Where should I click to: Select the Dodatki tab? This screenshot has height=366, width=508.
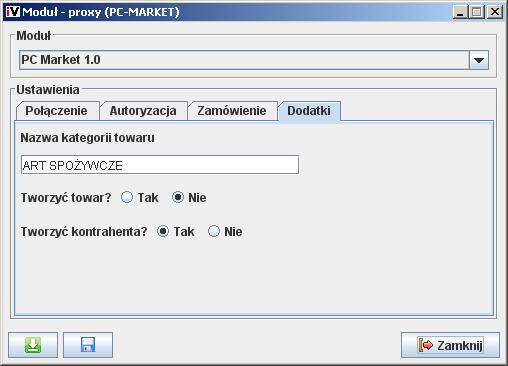(309, 111)
